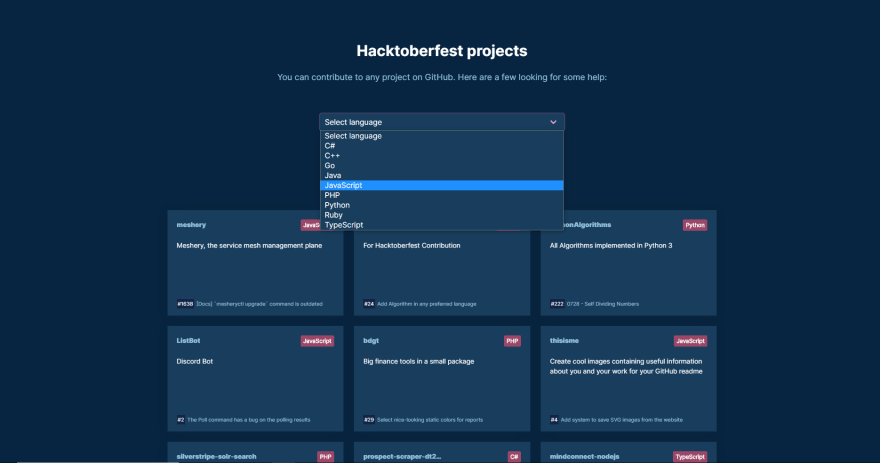Pick C# from the language list
Image resolution: width=880 pixels, height=463 pixels.
(442, 146)
